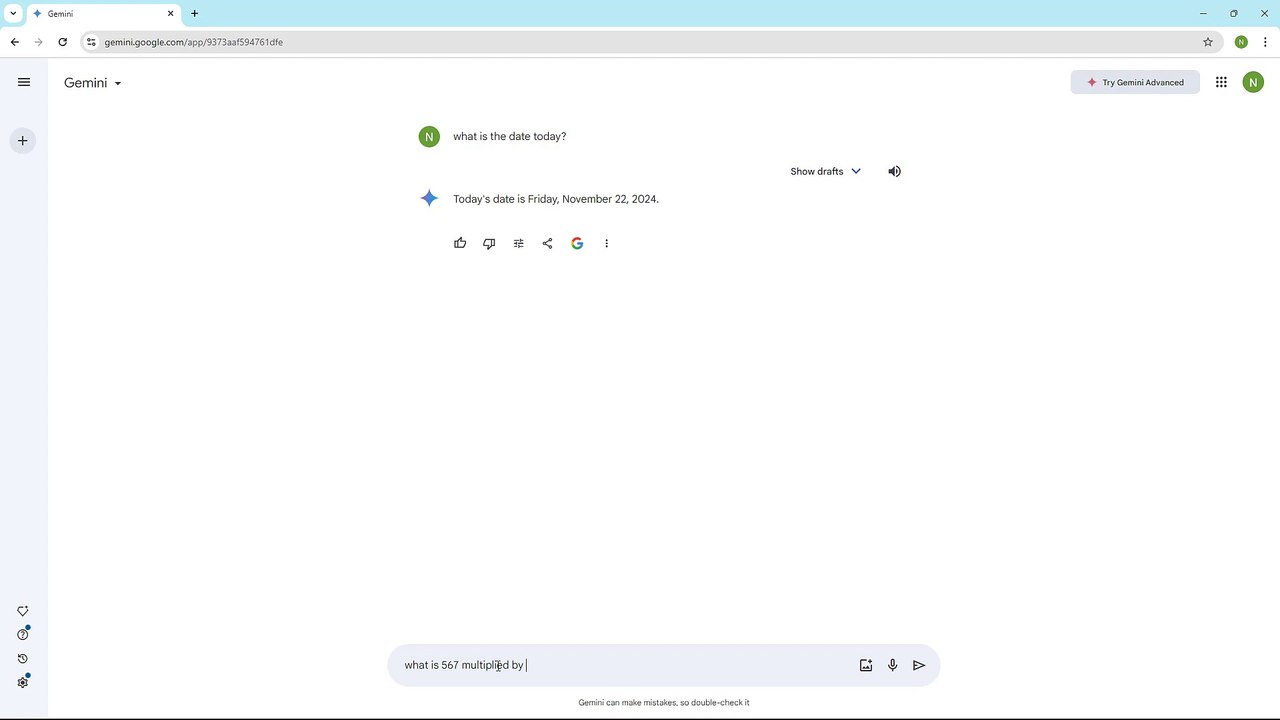View site information icon in address bar
Image resolution: width=1280 pixels, height=720 pixels.
(x=91, y=42)
